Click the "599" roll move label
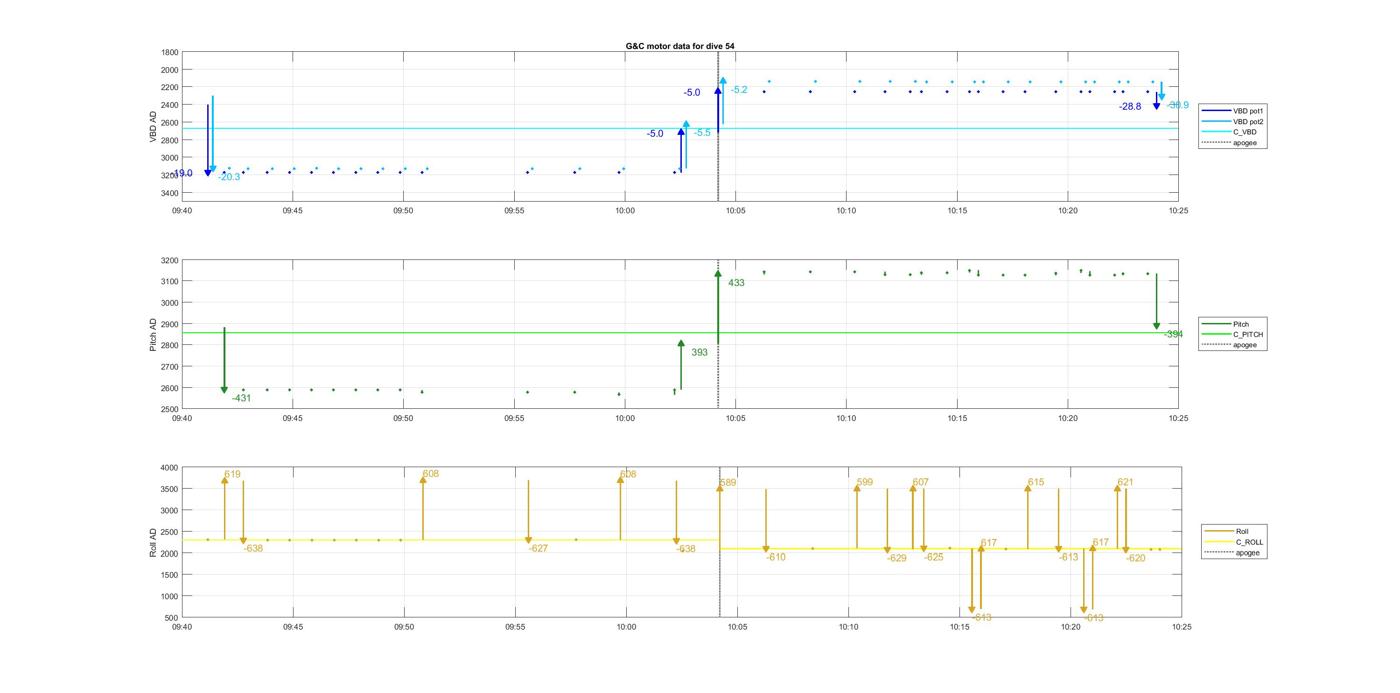The width and height of the screenshot is (1400, 693). click(865, 483)
